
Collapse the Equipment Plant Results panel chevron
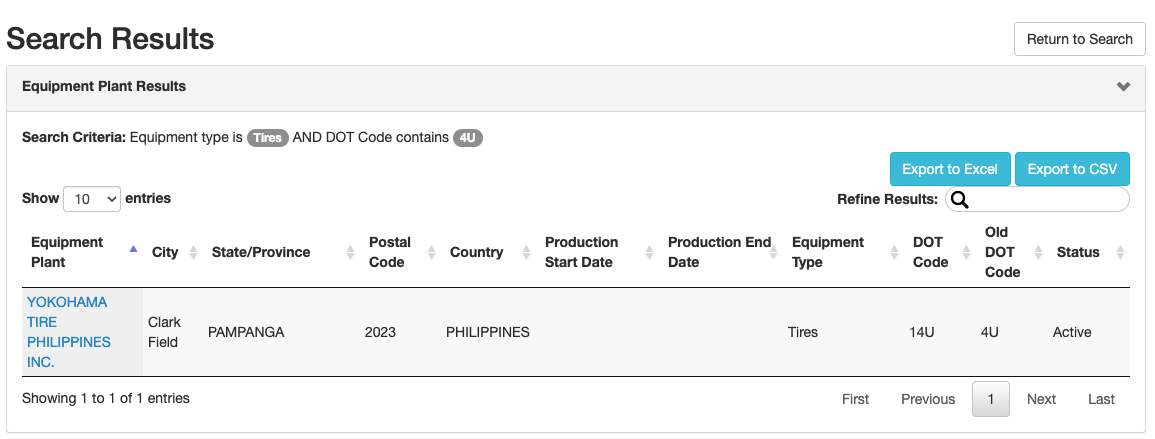tap(1123, 87)
